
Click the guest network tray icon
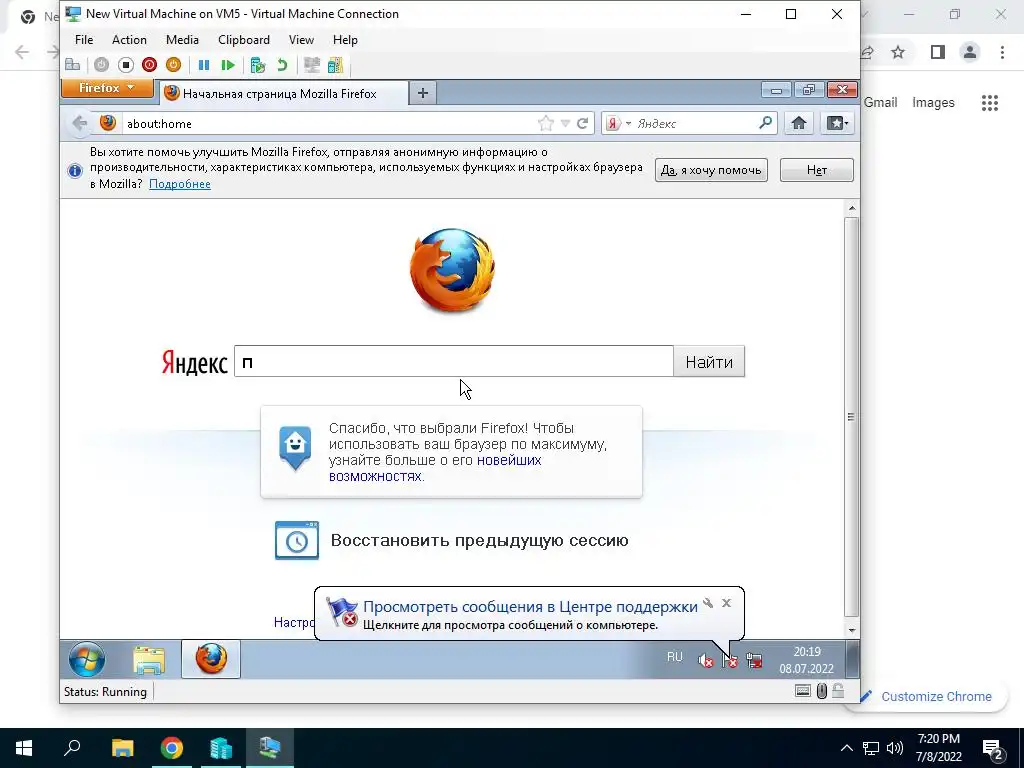(754, 661)
